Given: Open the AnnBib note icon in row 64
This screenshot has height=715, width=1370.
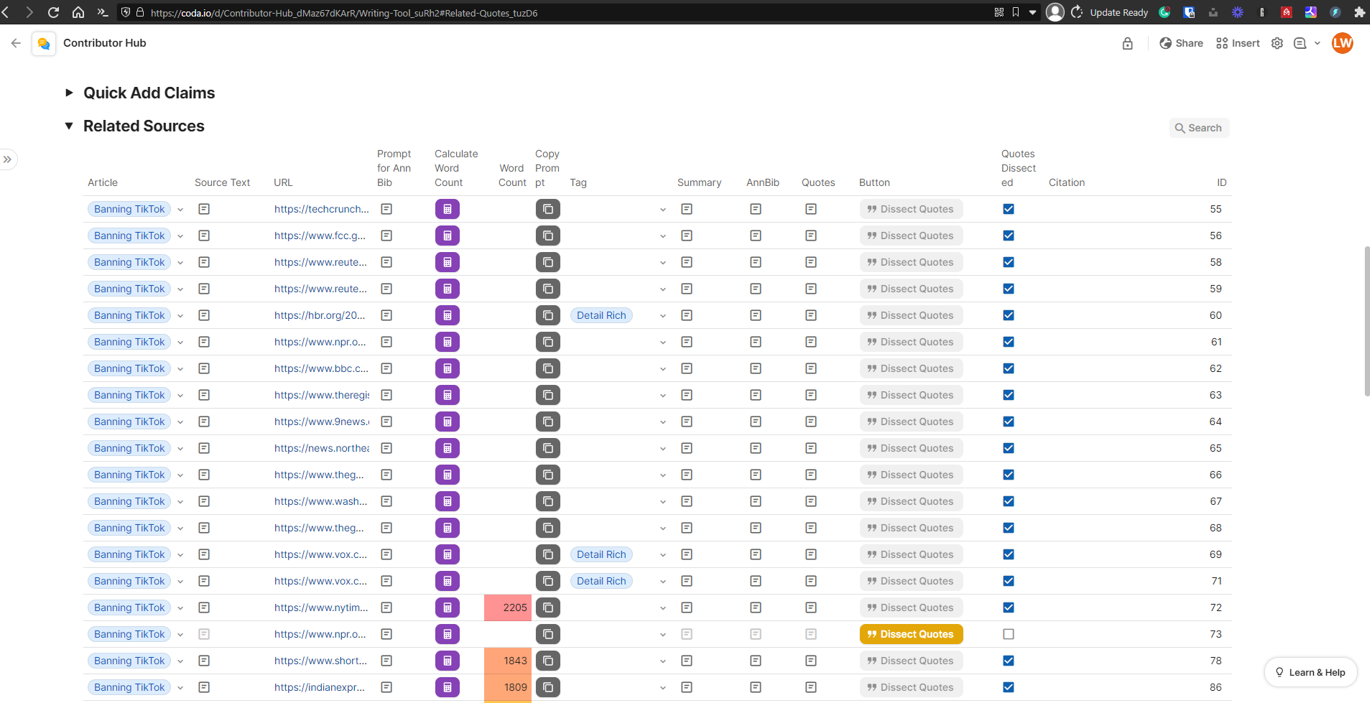Looking at the screenshot, I should coord(756,422).
